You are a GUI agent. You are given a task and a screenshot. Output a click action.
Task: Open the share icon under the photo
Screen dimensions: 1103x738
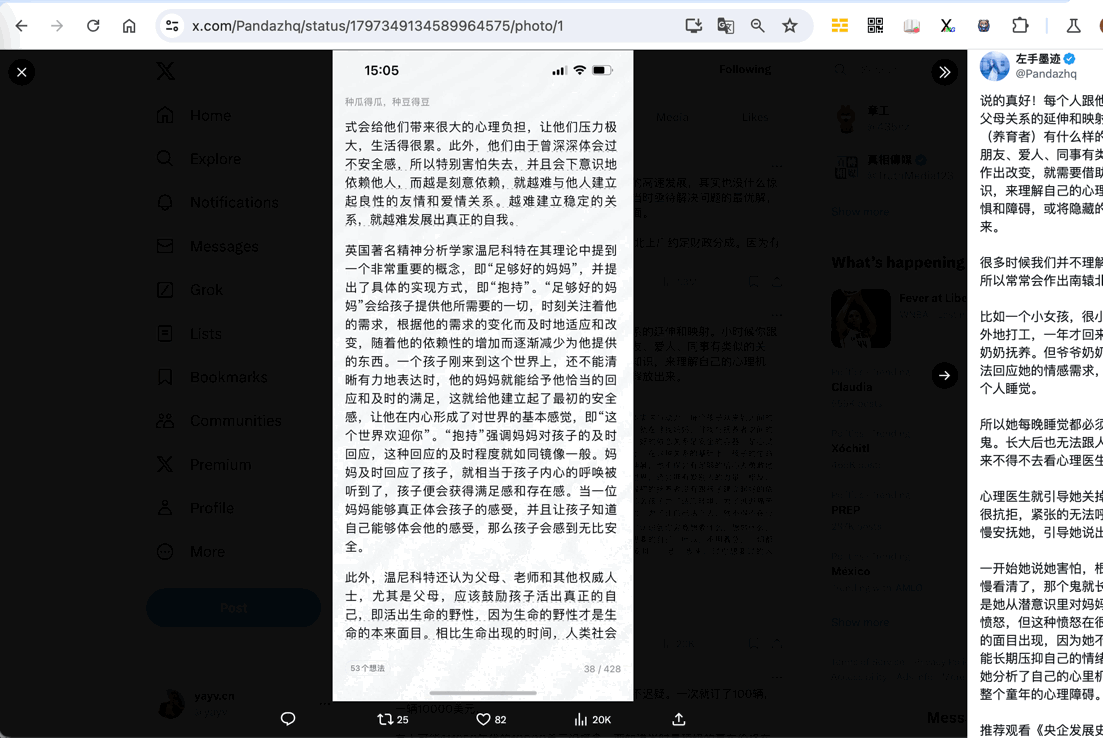click(x=678, y=719)
